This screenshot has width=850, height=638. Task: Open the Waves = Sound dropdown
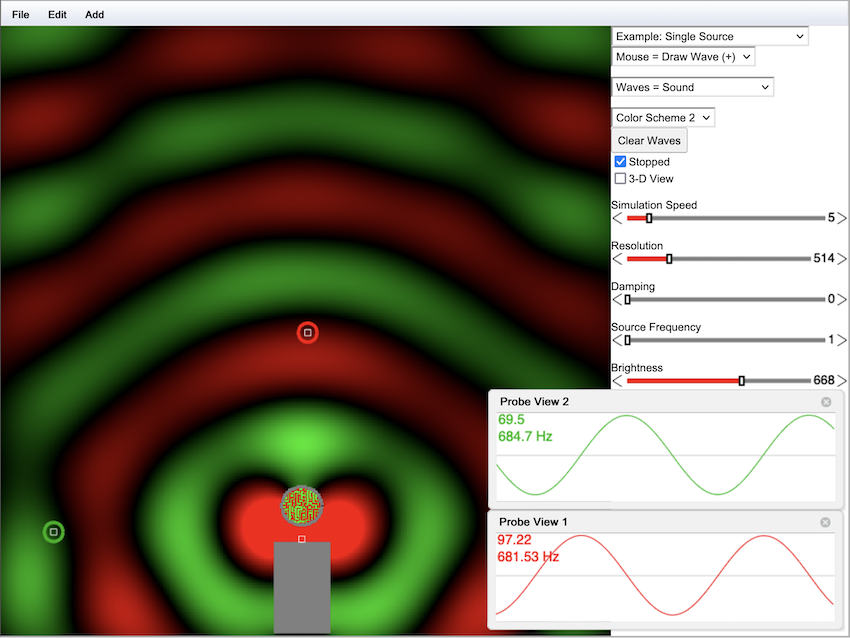pyautogui.click(x=693, y=88)
